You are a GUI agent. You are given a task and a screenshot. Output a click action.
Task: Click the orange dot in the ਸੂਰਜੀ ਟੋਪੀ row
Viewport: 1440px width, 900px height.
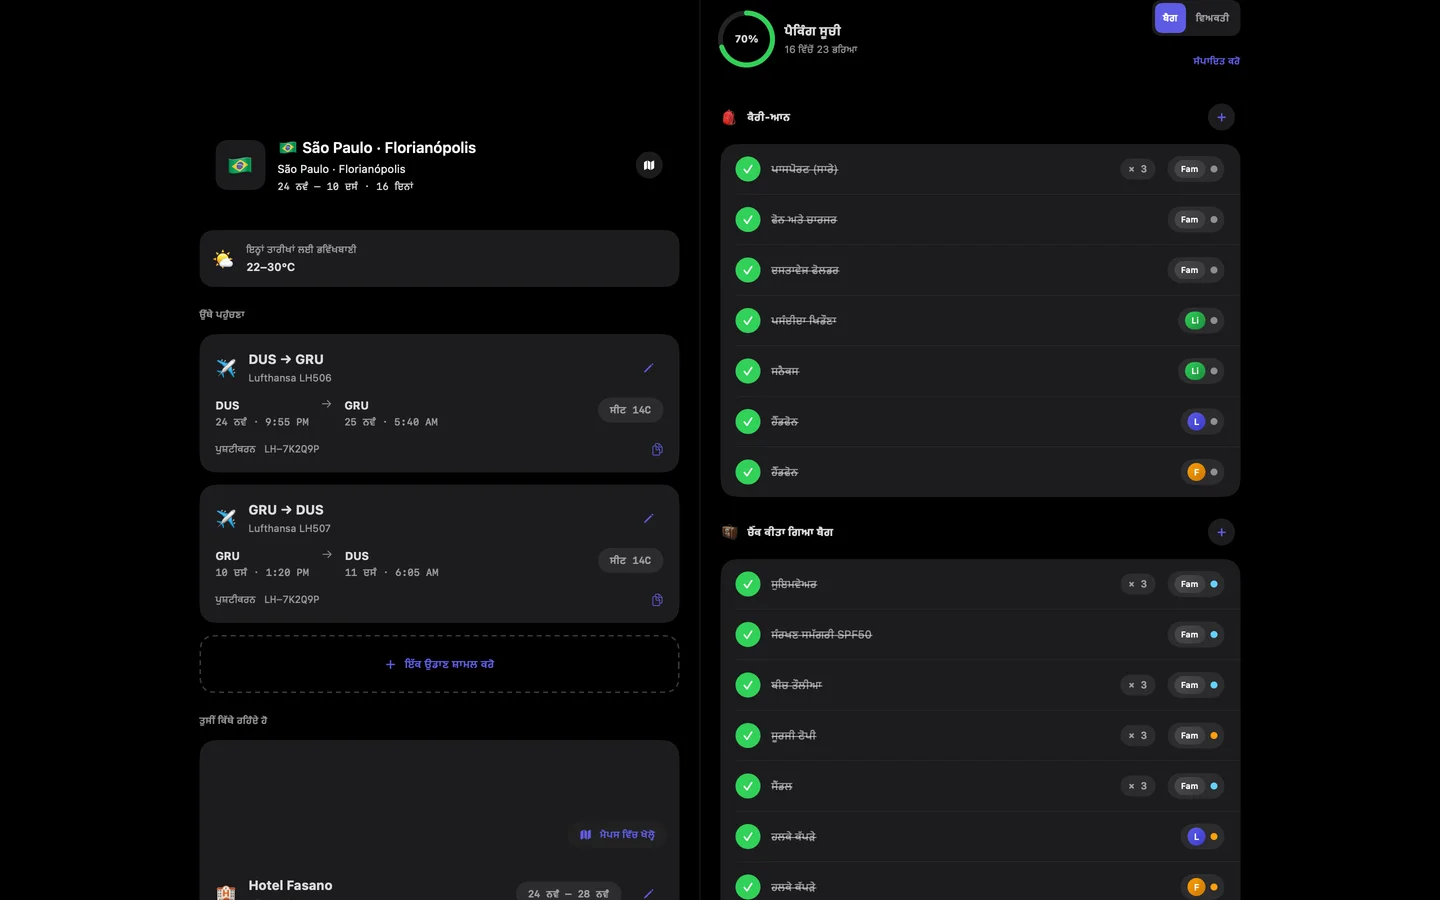tap(1214, 735)
